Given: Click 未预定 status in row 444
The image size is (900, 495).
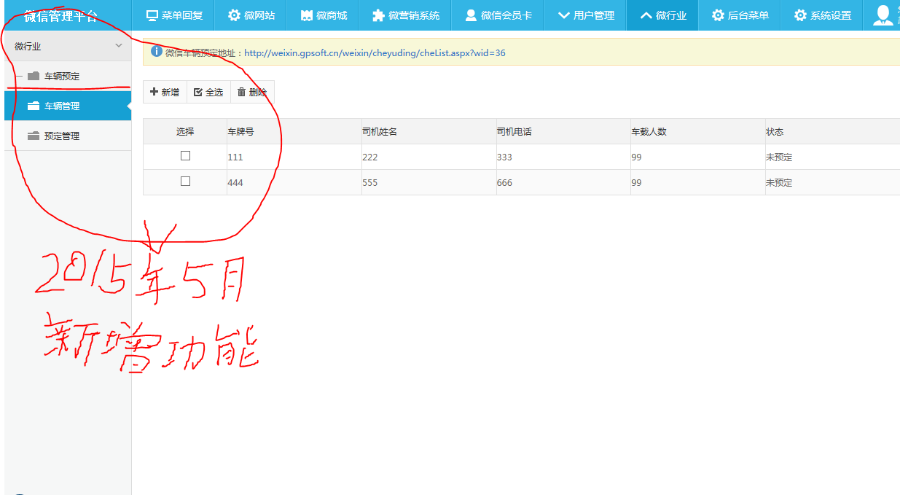Looking at the screenshot, I should (x=779, y=183).
